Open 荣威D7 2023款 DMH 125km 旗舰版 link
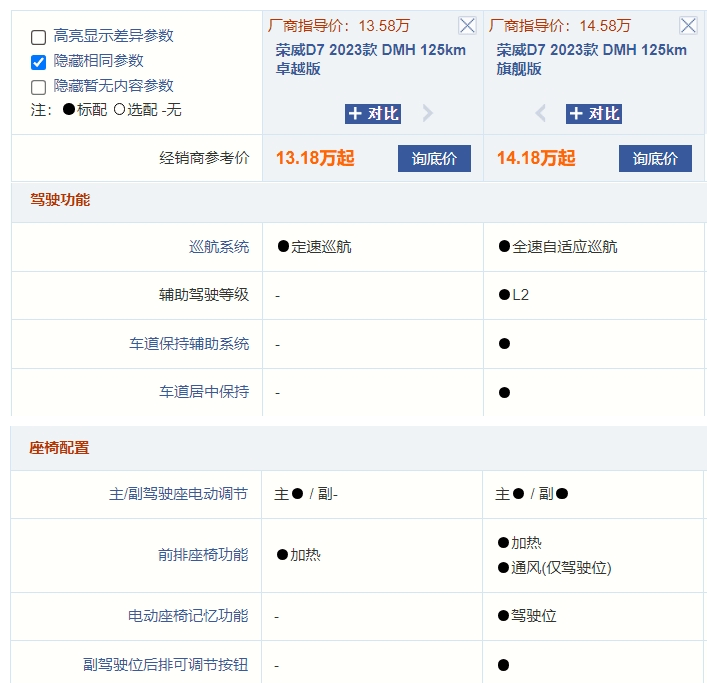The height and width of the screenshot is (693, 717). [591, 59]
